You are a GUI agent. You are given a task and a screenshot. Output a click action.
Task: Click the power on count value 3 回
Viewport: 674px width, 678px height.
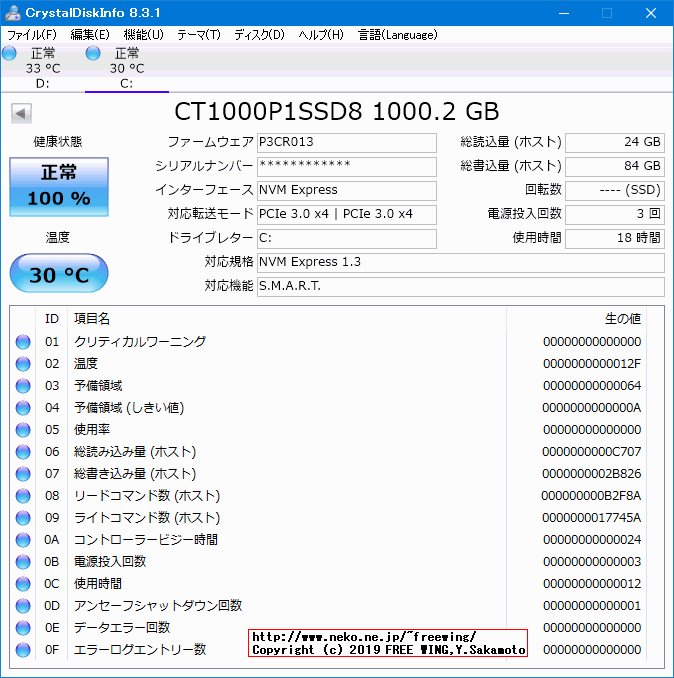615,214
